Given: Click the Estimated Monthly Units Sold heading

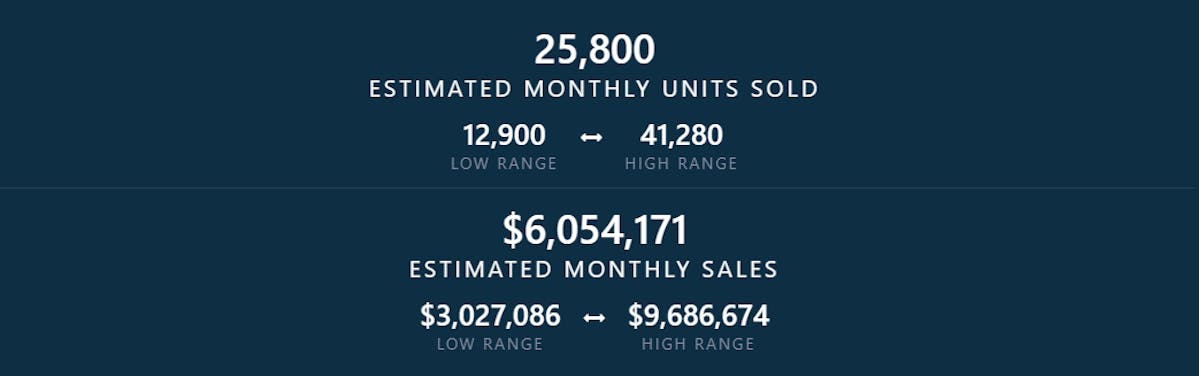Looking at the screenshot, I should pos(593,89).
